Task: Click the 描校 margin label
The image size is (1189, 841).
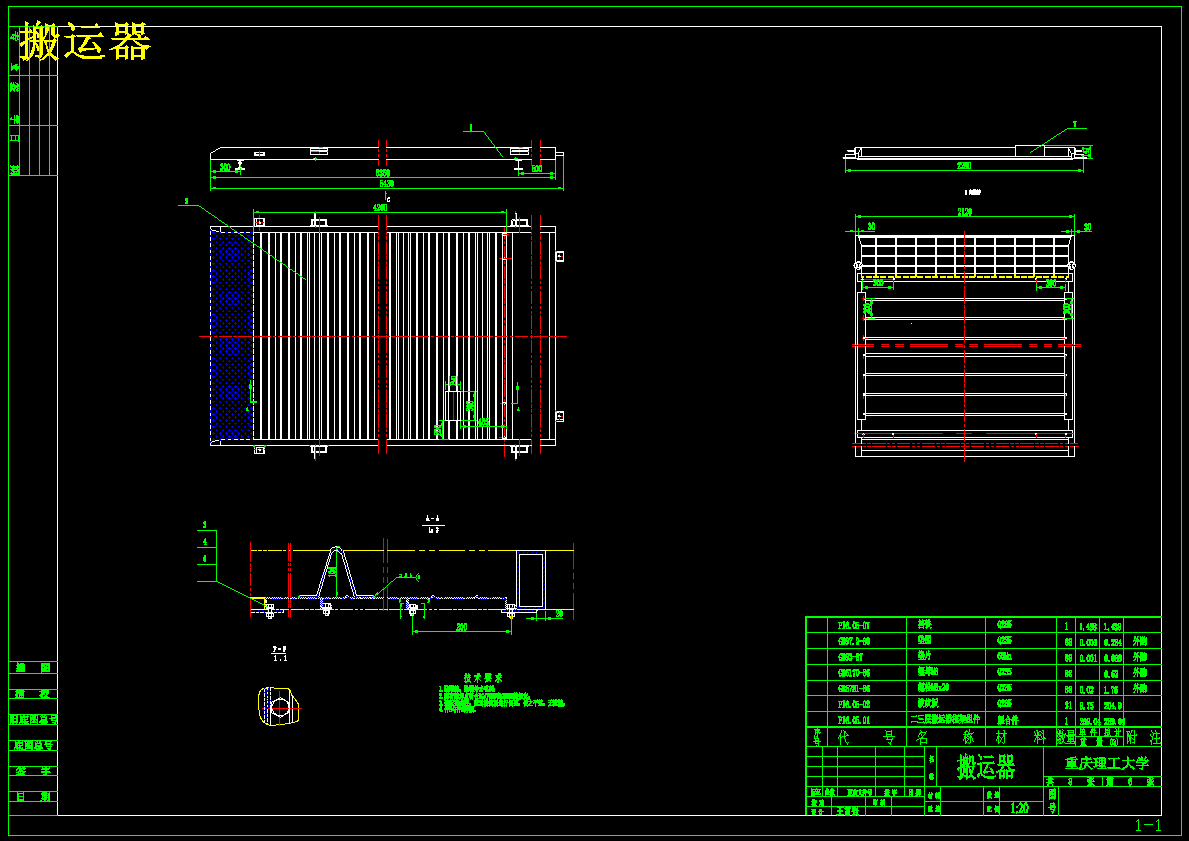Action: (33, 694)
